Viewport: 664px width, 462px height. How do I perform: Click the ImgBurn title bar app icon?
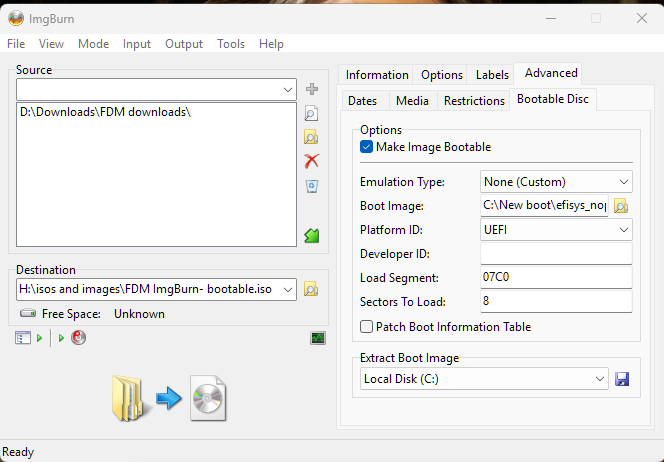point(16,18)
